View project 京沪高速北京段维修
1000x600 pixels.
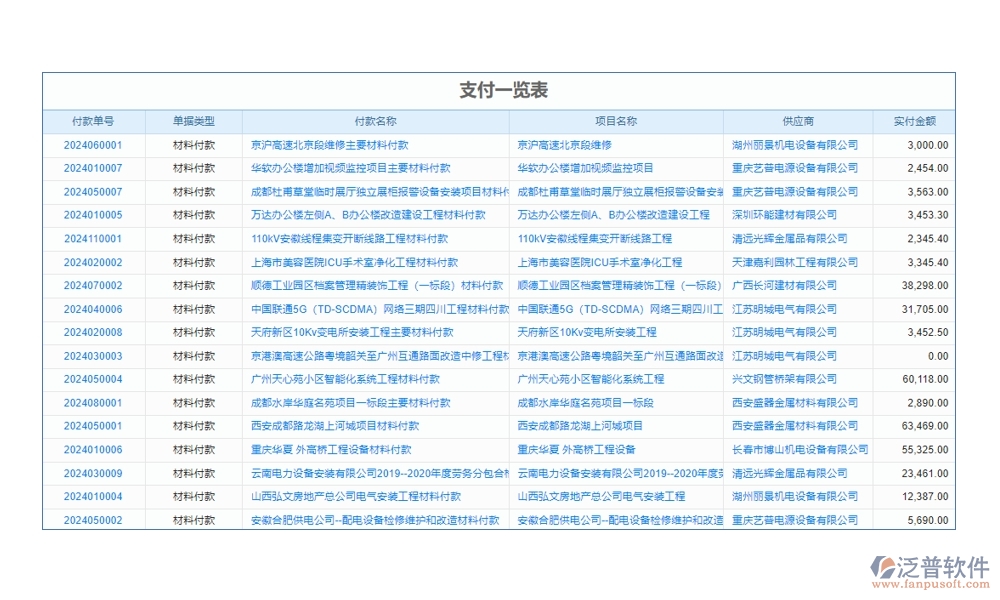click(x=567, y=144)
